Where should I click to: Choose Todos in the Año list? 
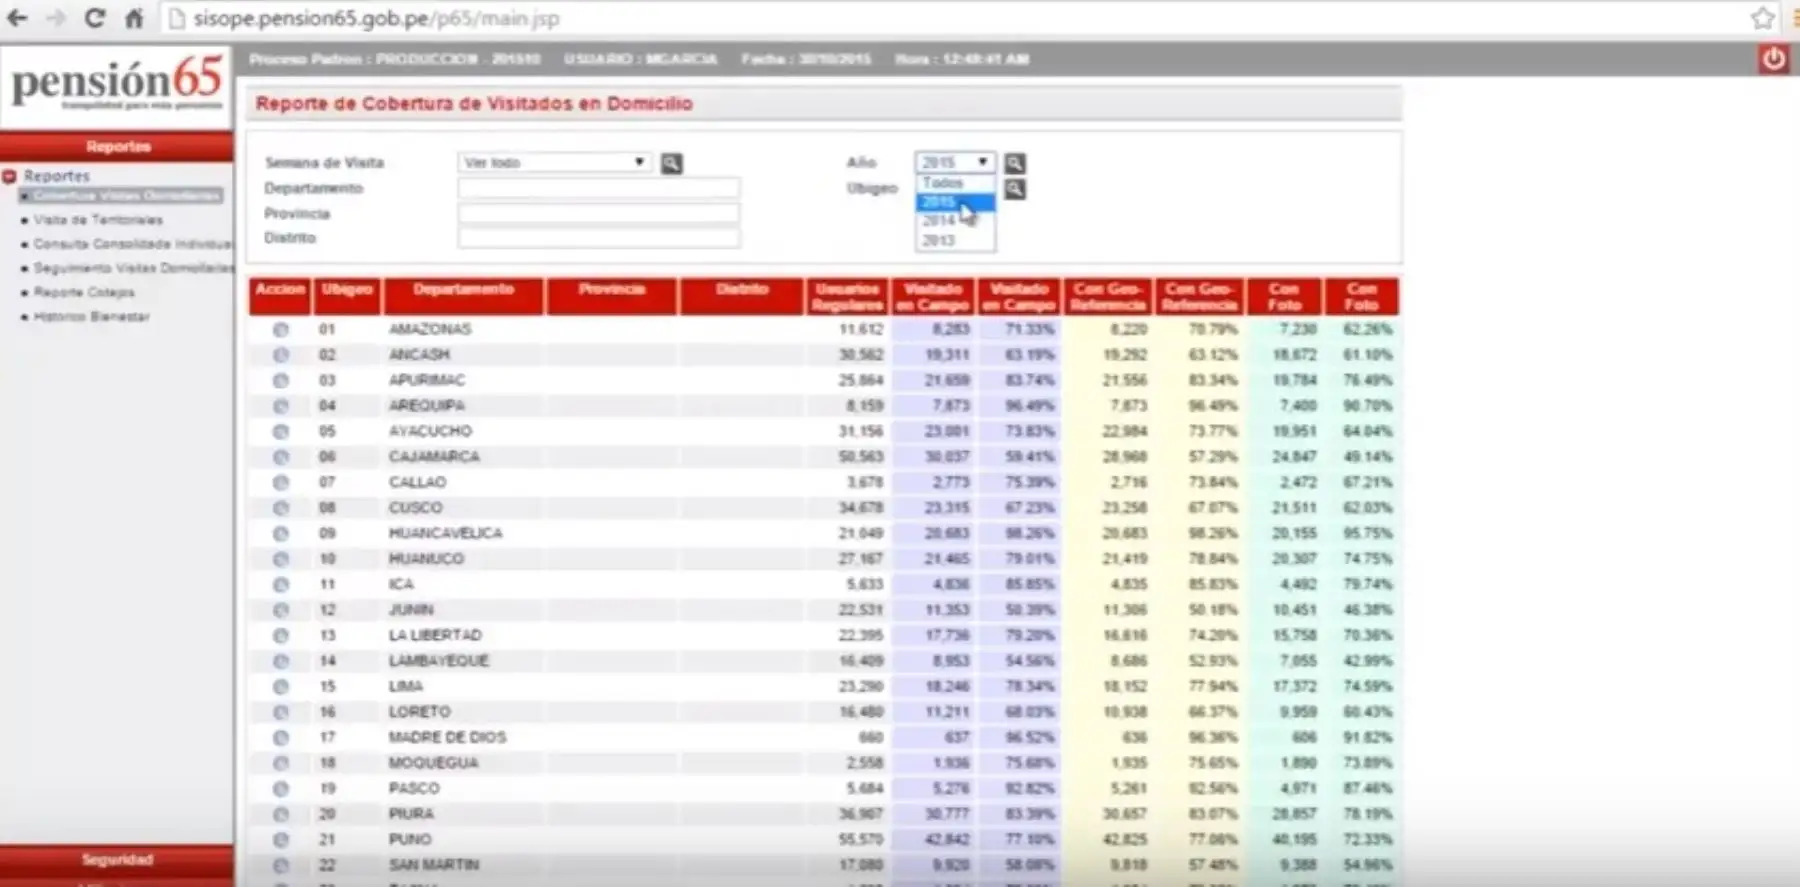(955, 183)
